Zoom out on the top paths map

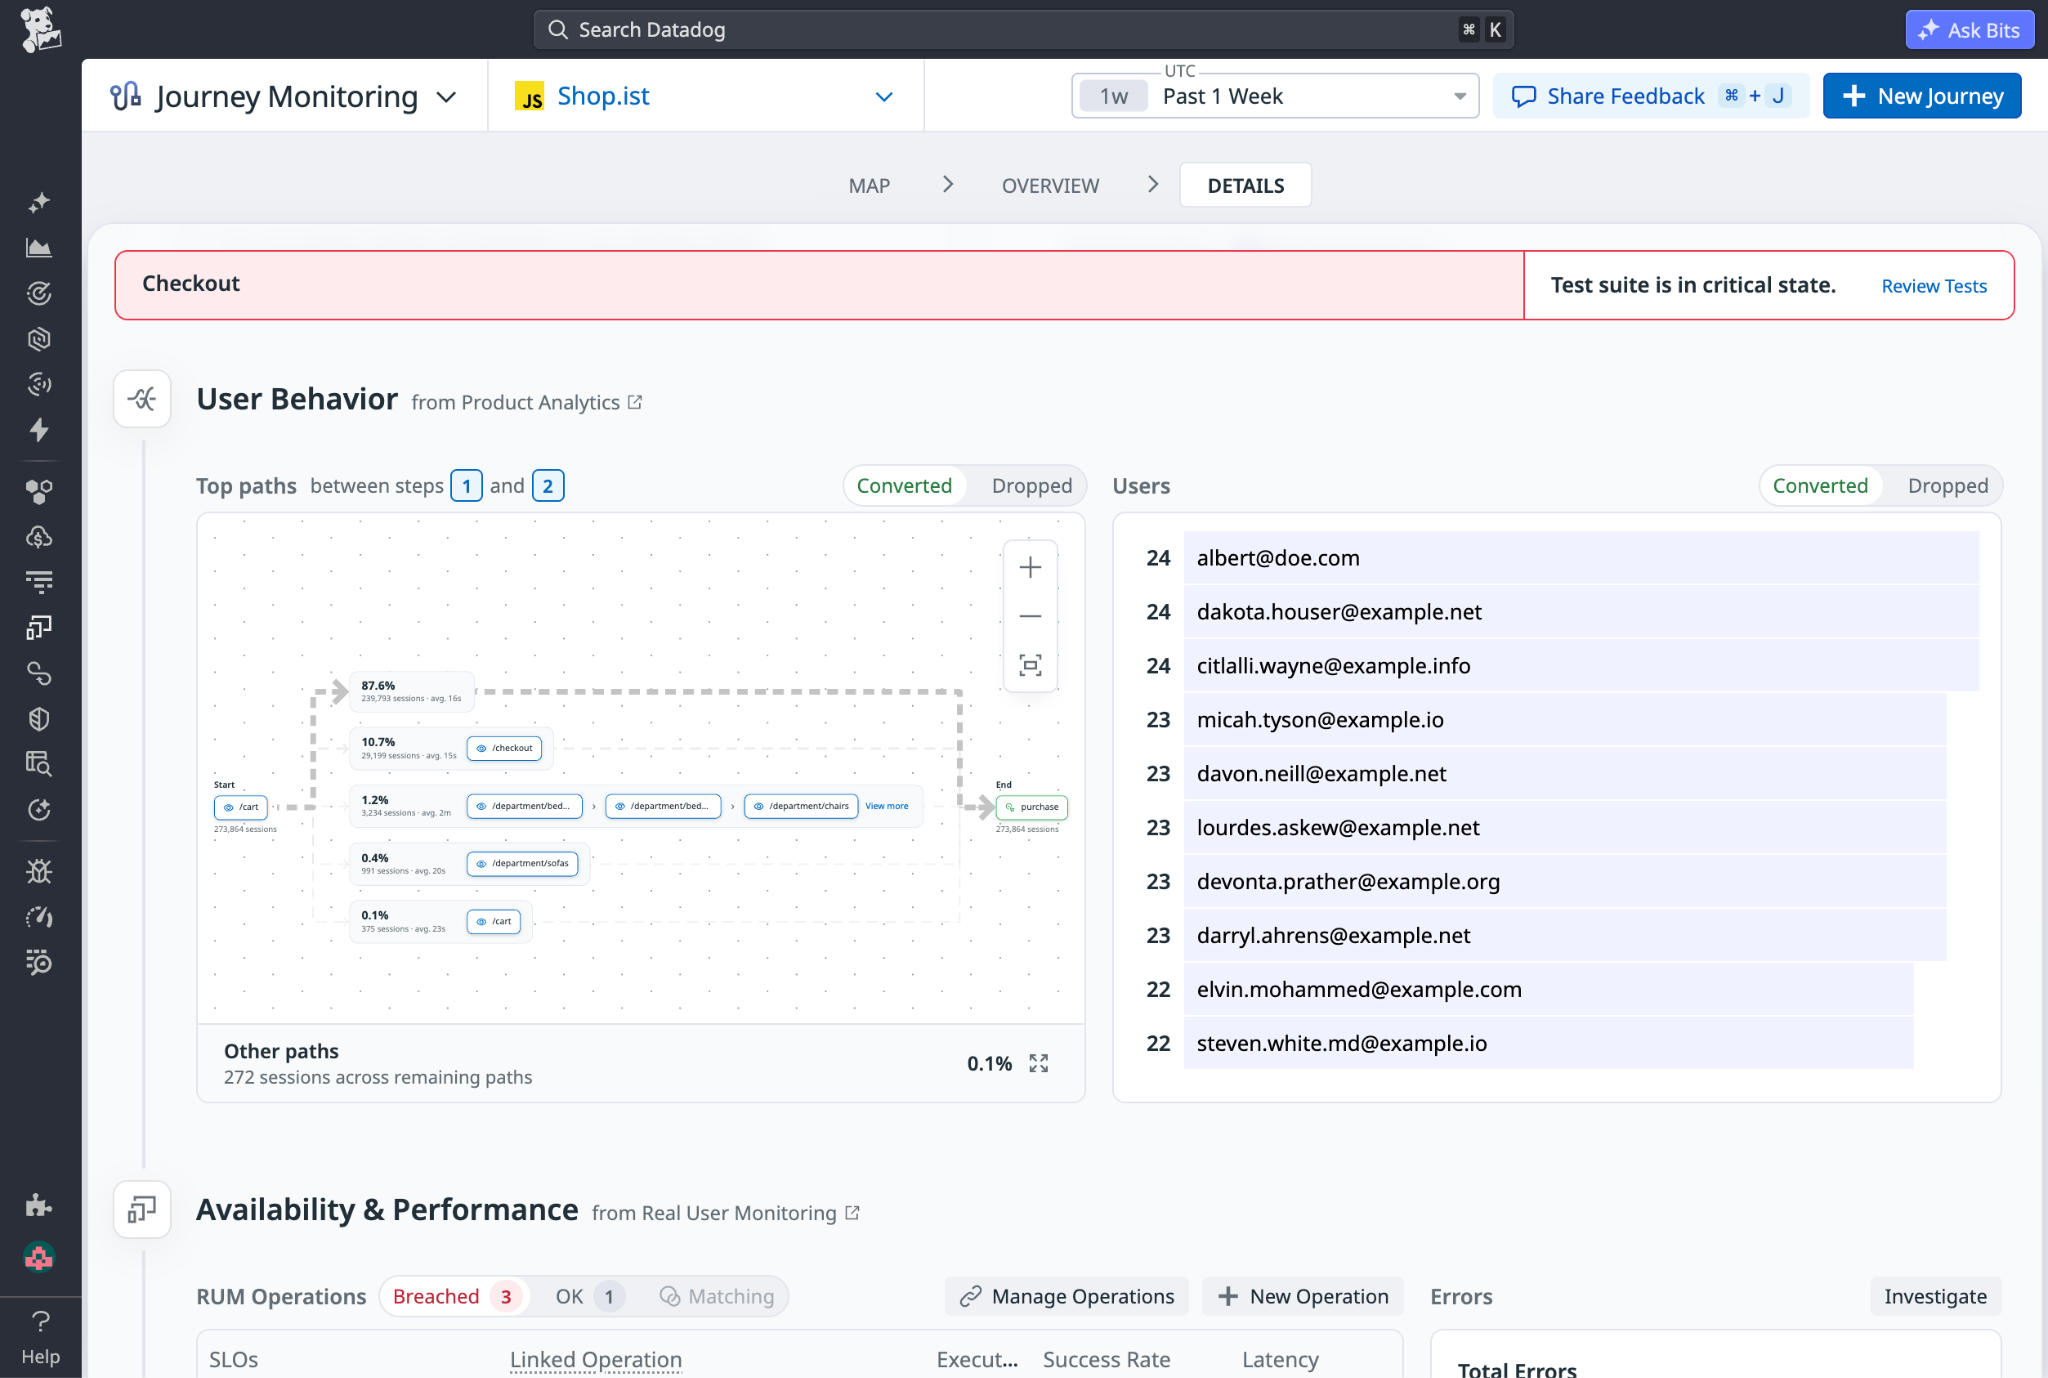[1030, 616]
